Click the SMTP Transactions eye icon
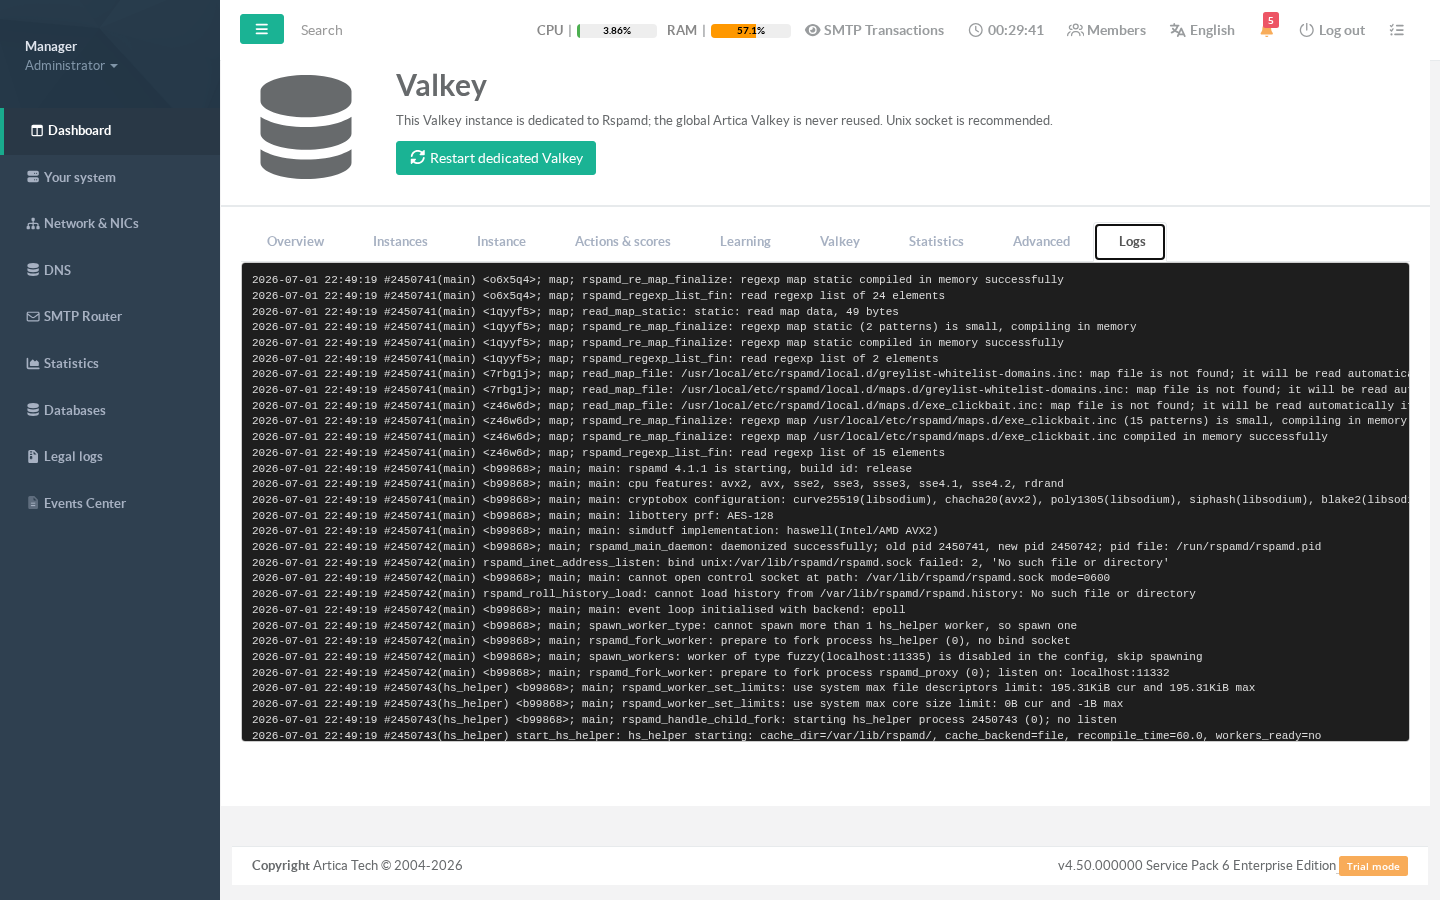This screenshot has width=1440, height=900. coord(813,30)
